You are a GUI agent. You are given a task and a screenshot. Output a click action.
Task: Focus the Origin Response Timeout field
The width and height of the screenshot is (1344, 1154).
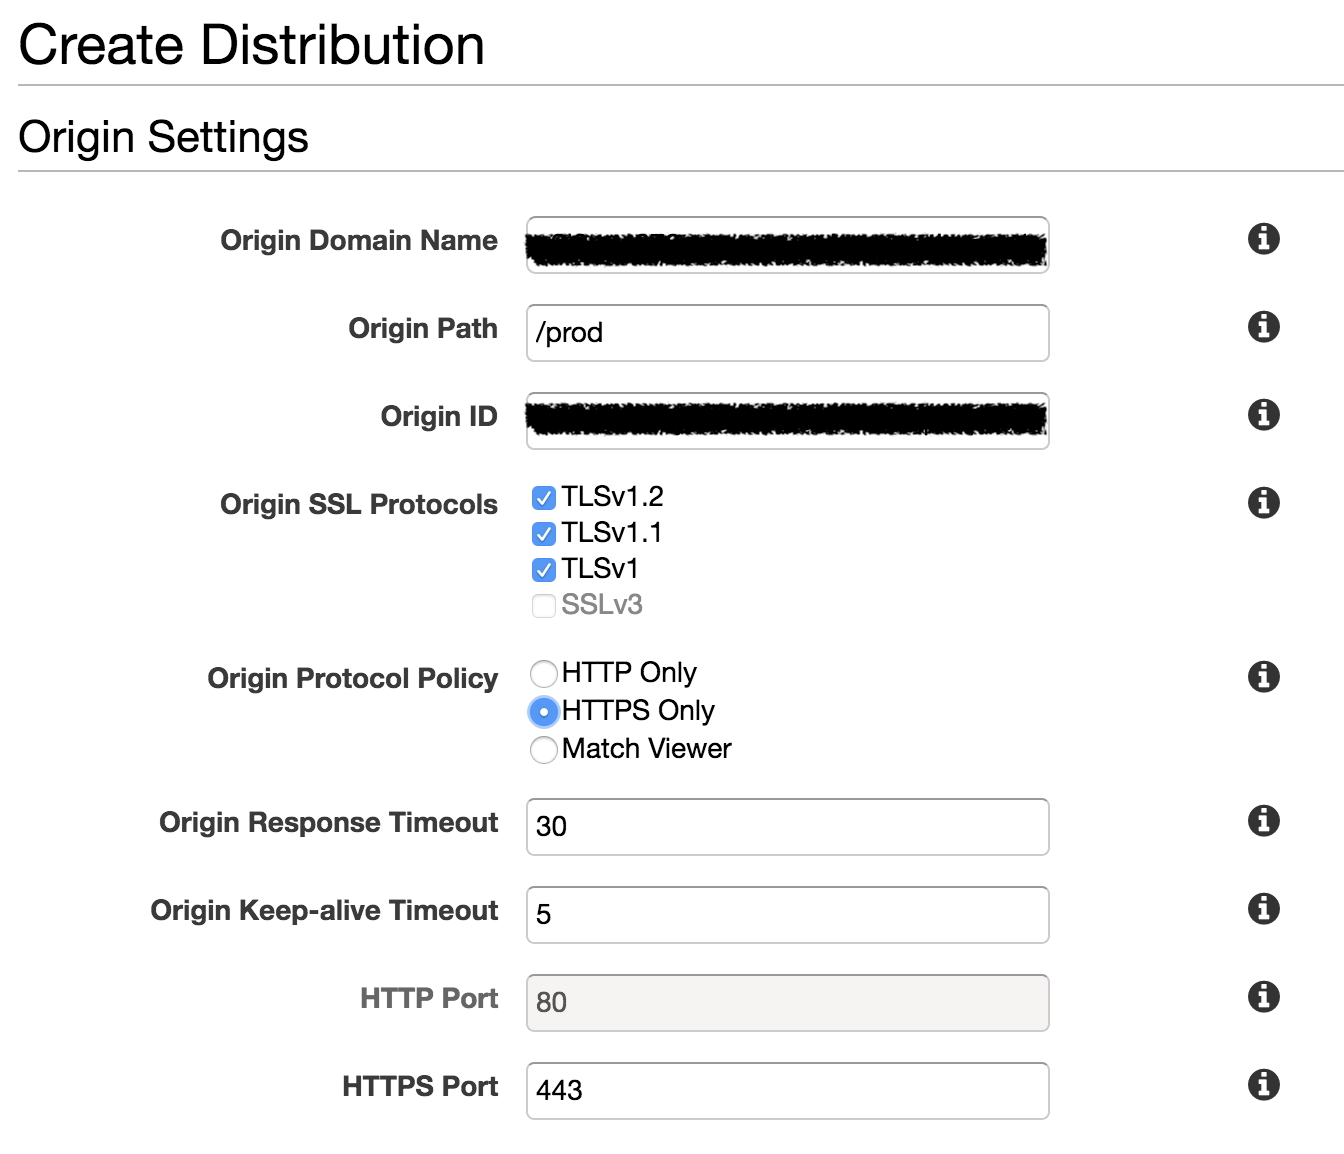point(787,827)
